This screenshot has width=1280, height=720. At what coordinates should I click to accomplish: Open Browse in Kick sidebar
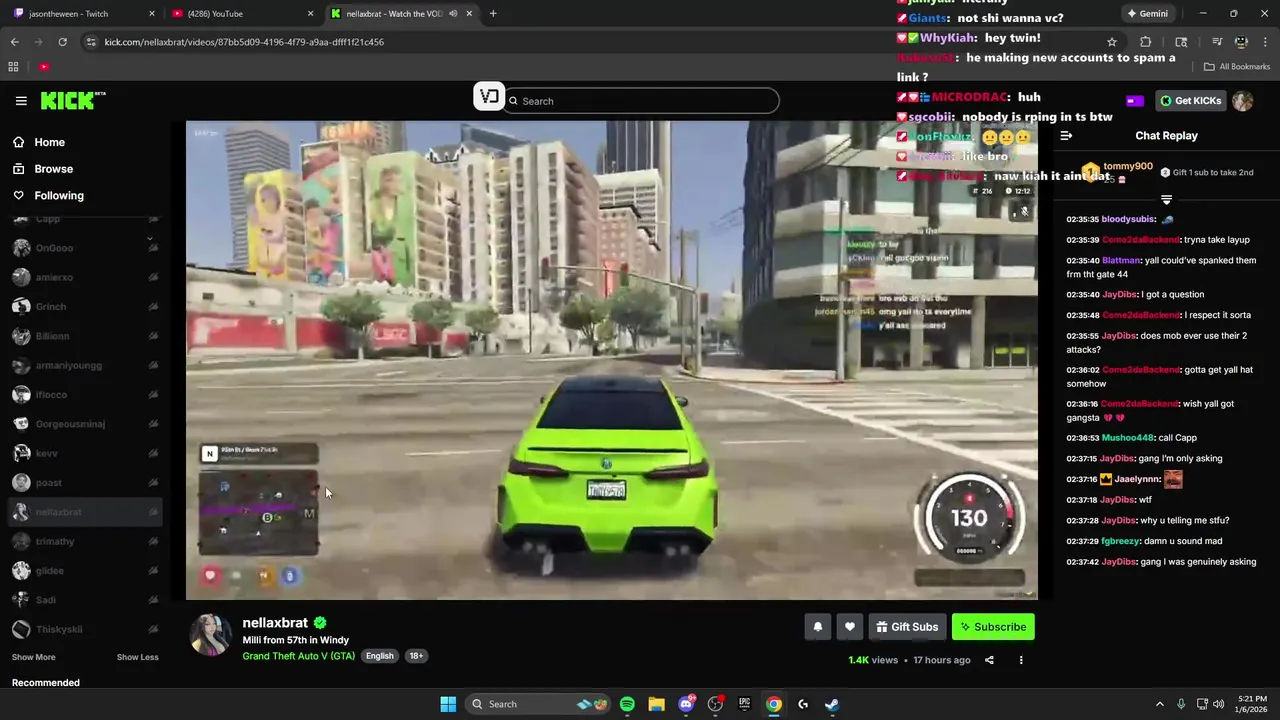(53, 169)
